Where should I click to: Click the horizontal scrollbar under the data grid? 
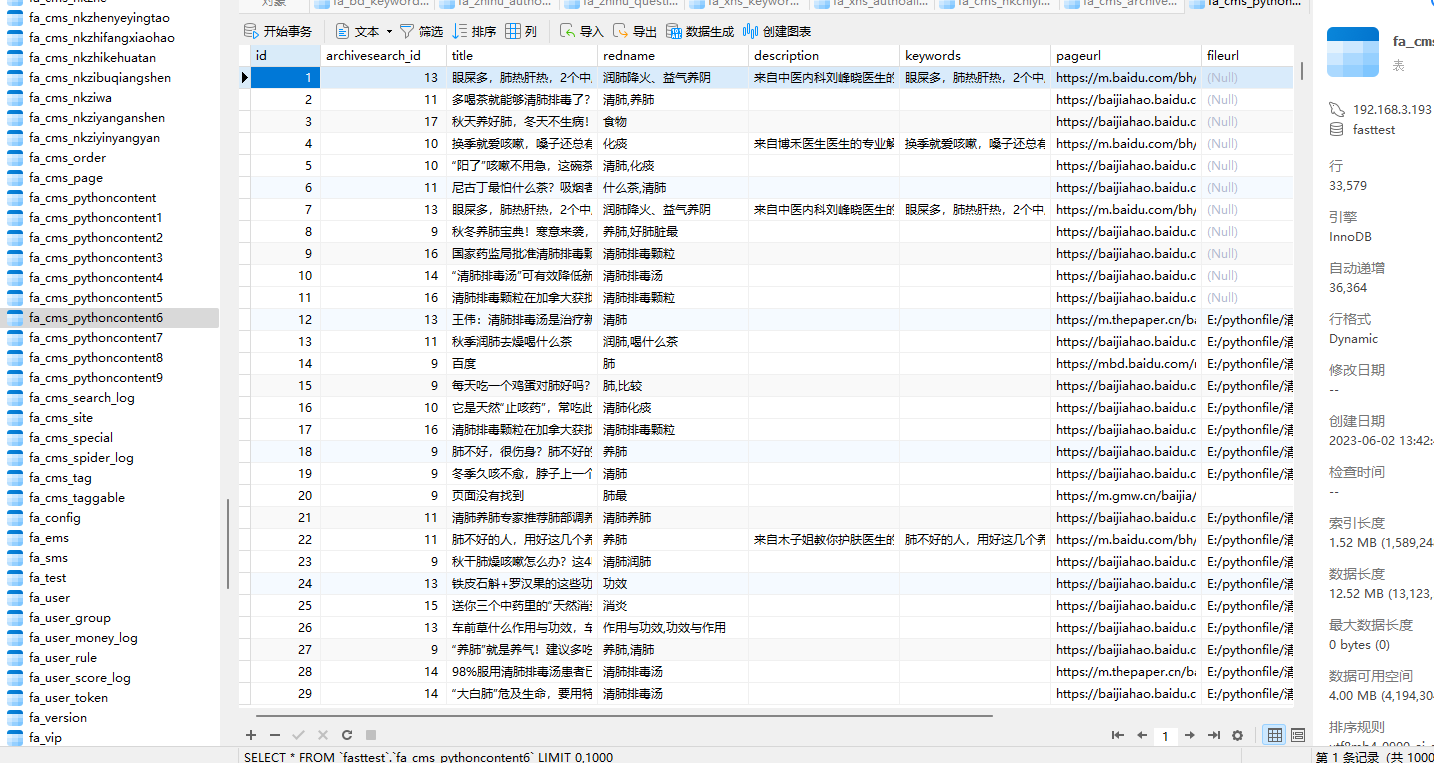[x=624, y=715]
